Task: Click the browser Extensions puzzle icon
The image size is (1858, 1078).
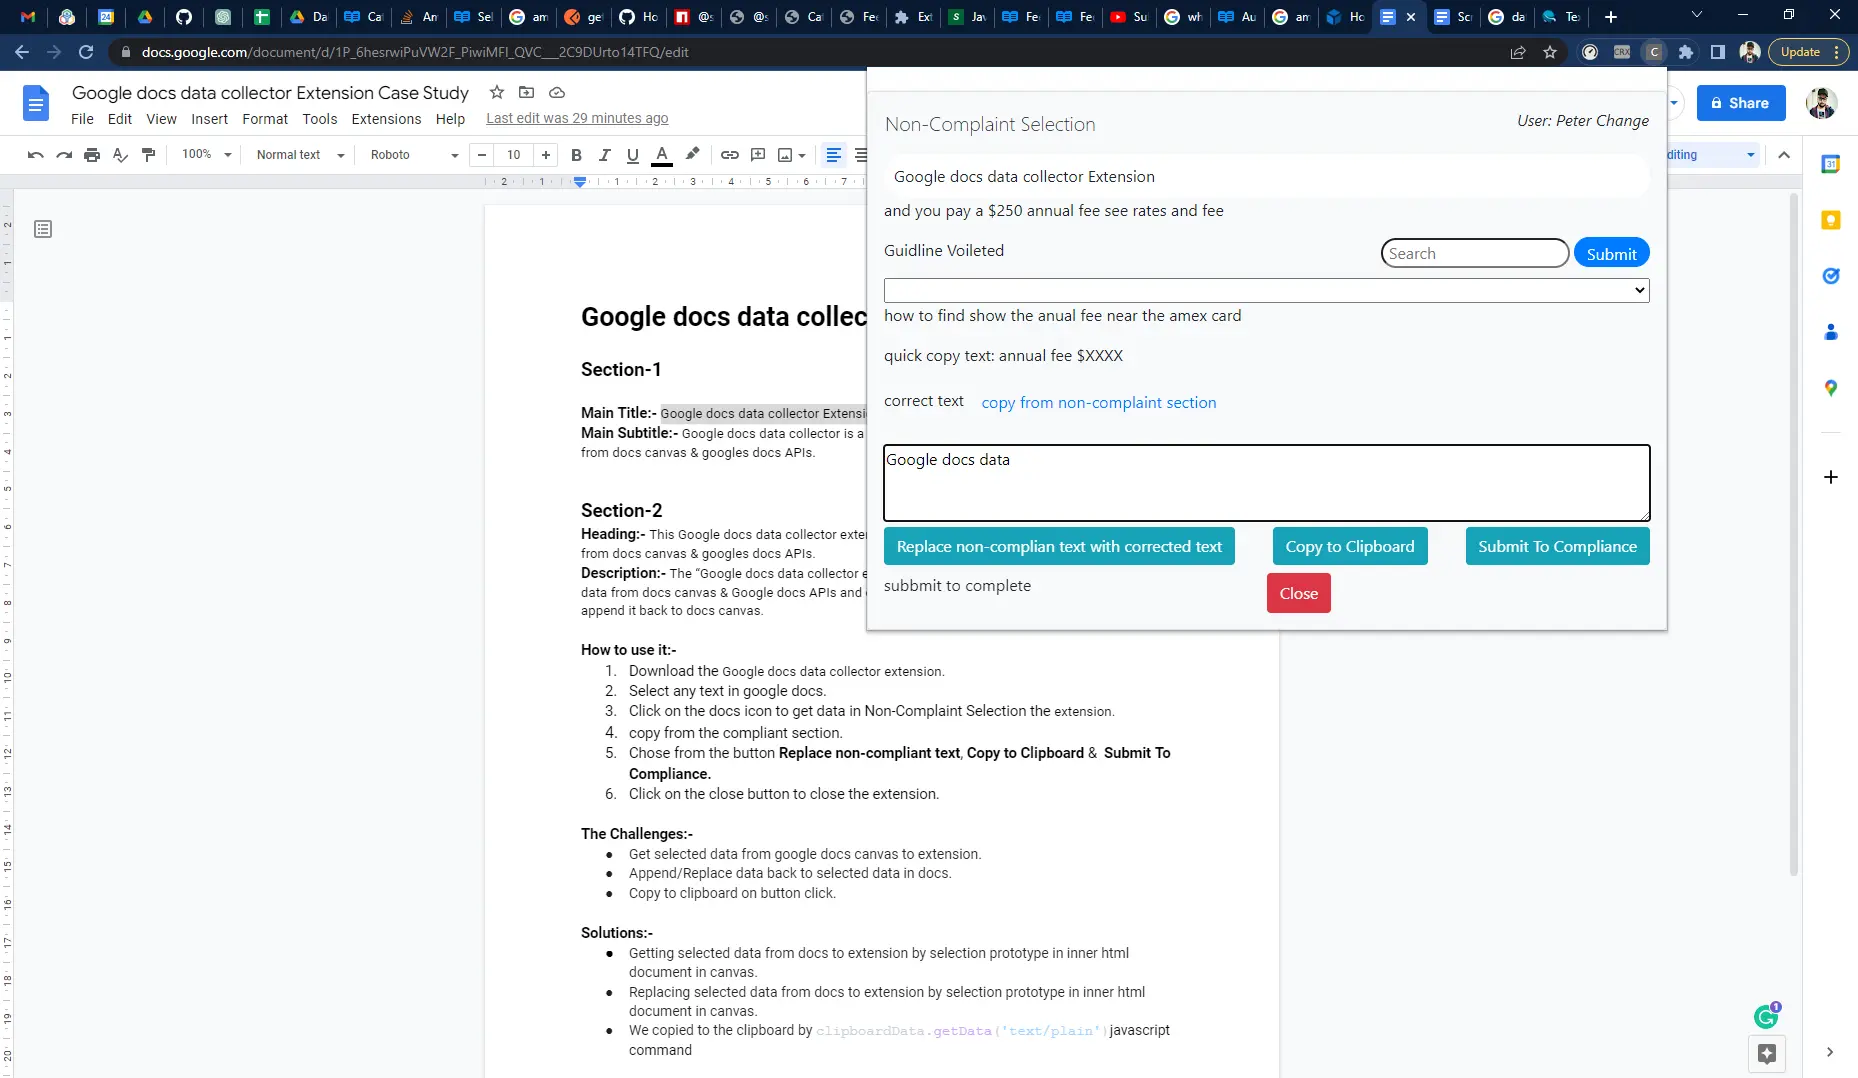Action: tap(1686, 52)
